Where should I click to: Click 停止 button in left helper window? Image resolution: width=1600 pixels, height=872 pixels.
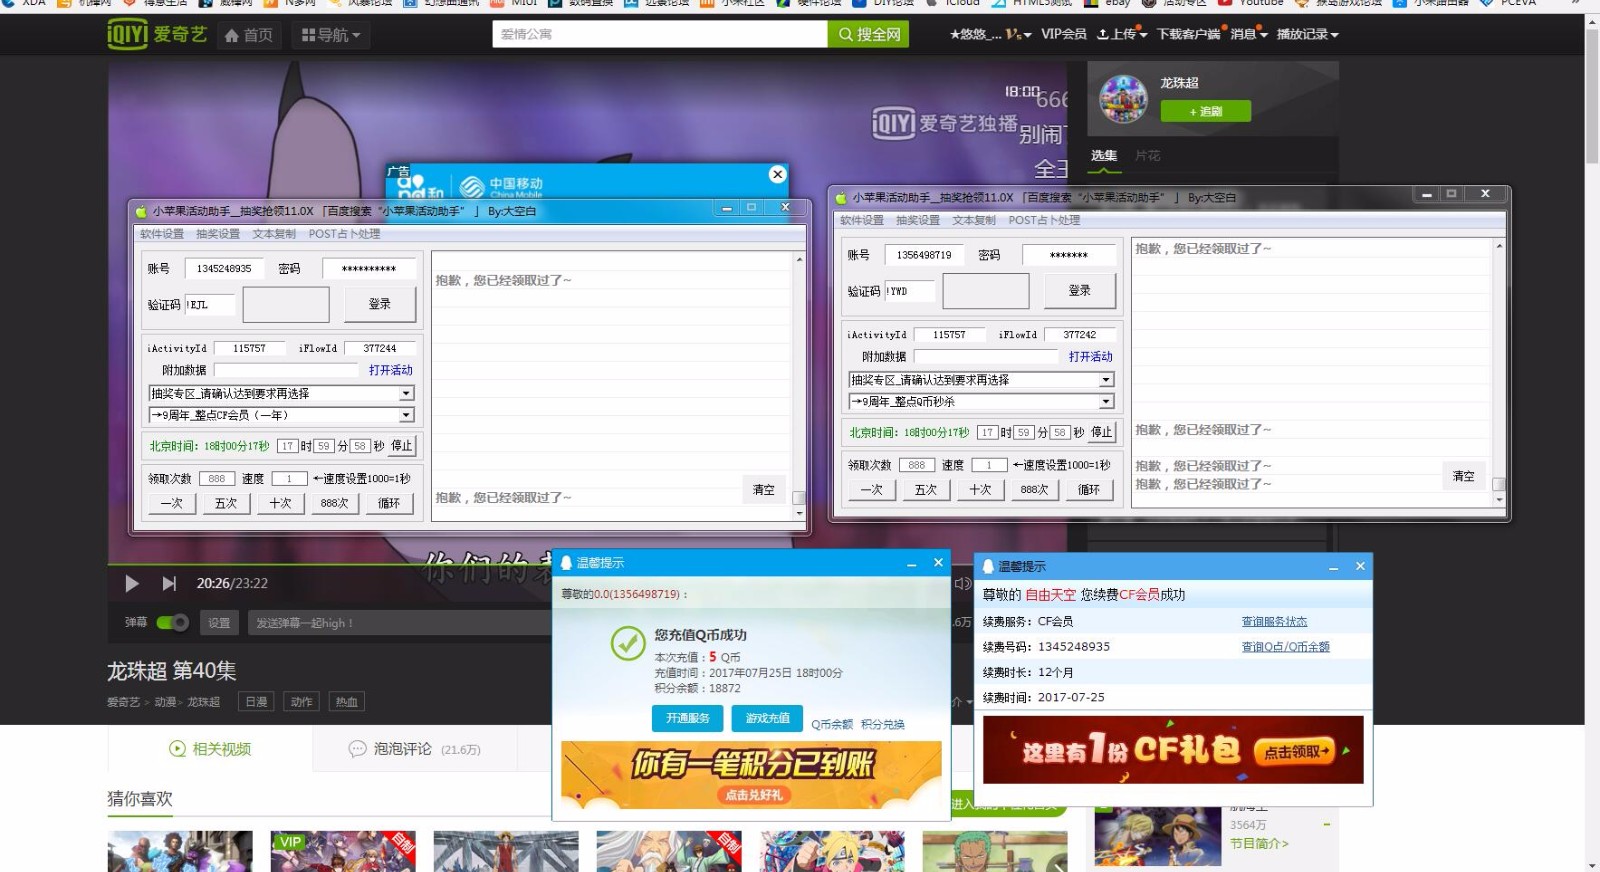click(402, 446)
